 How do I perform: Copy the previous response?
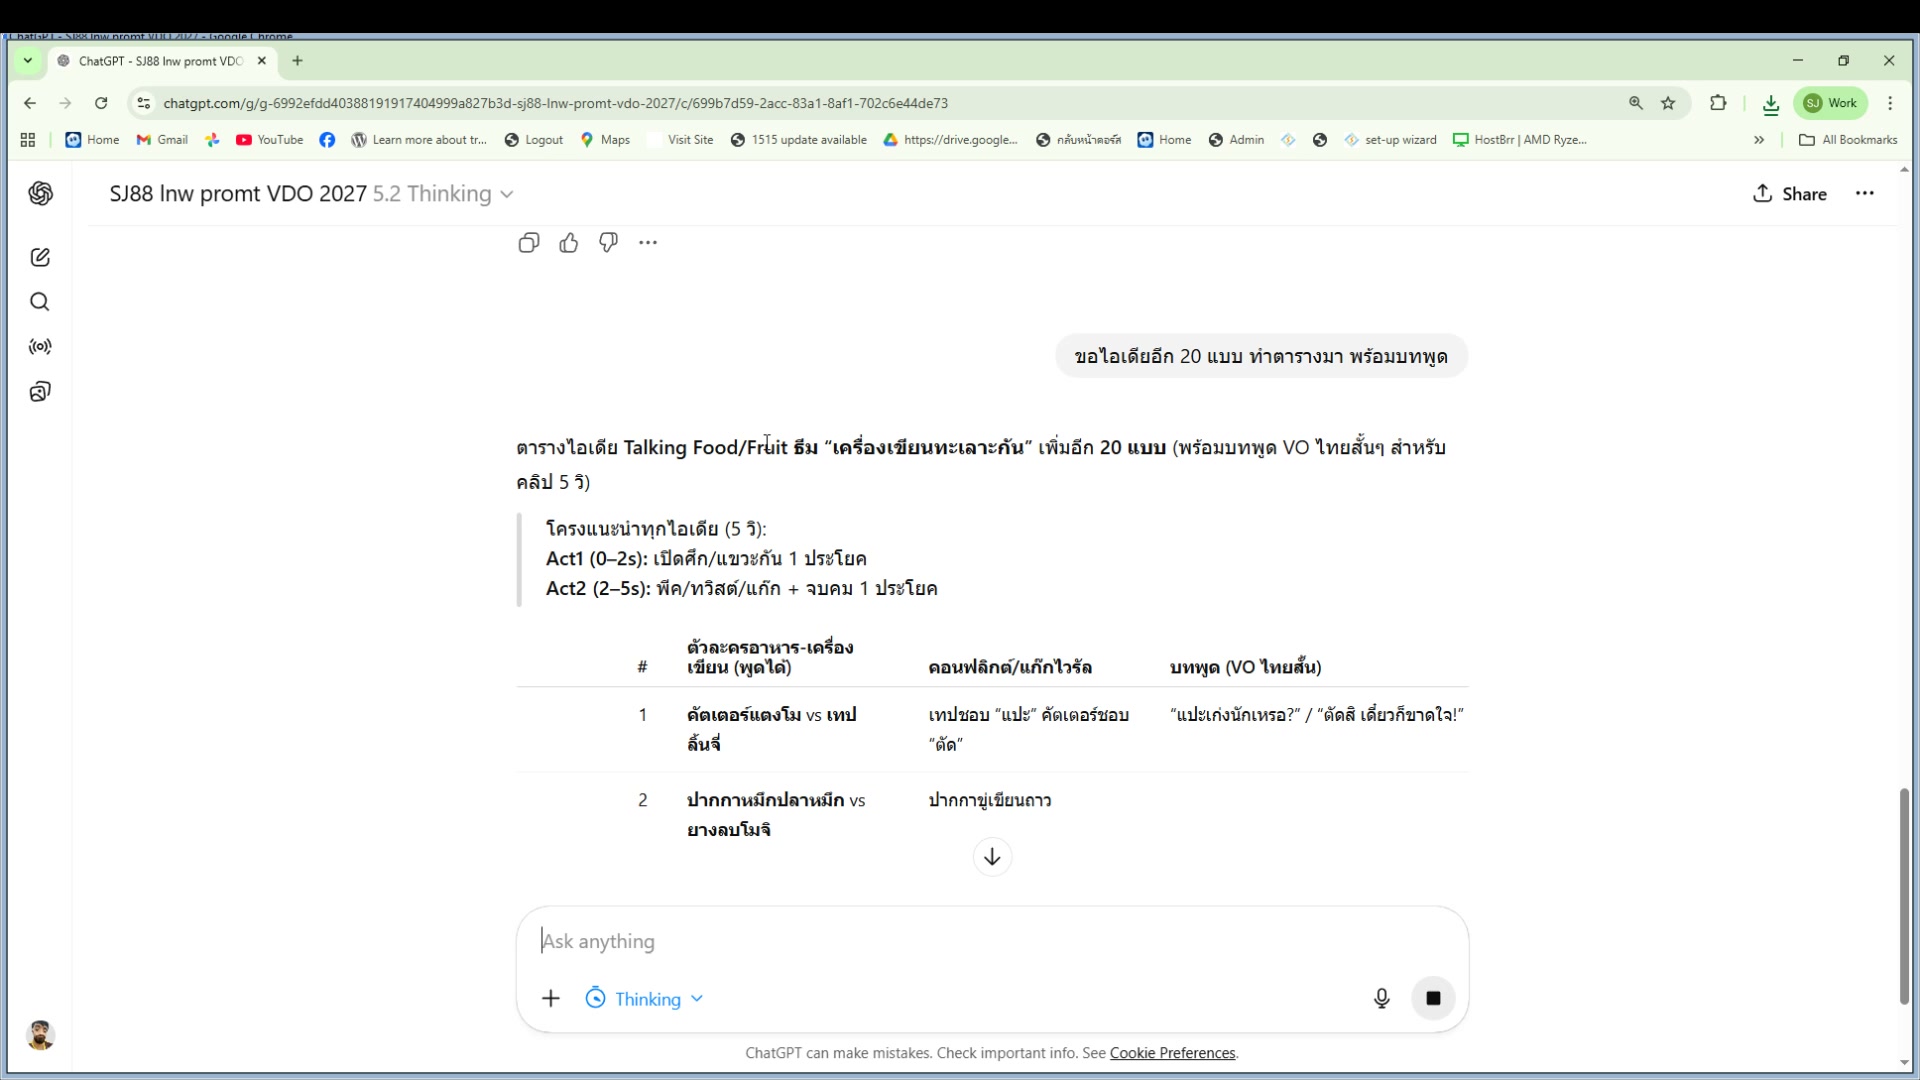coord(529,243)
